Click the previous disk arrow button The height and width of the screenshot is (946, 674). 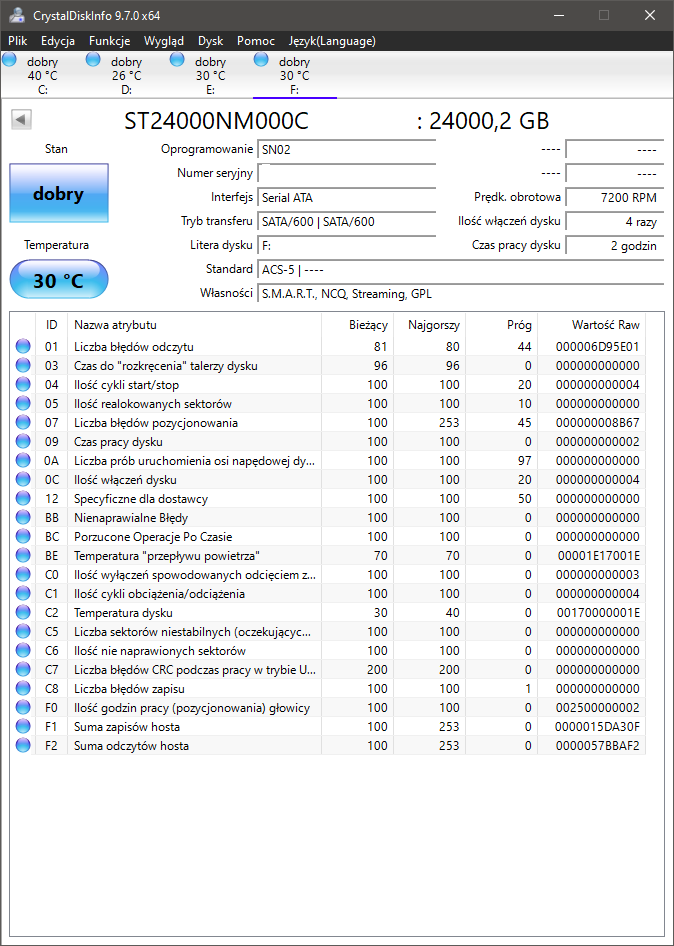point(21,120)
